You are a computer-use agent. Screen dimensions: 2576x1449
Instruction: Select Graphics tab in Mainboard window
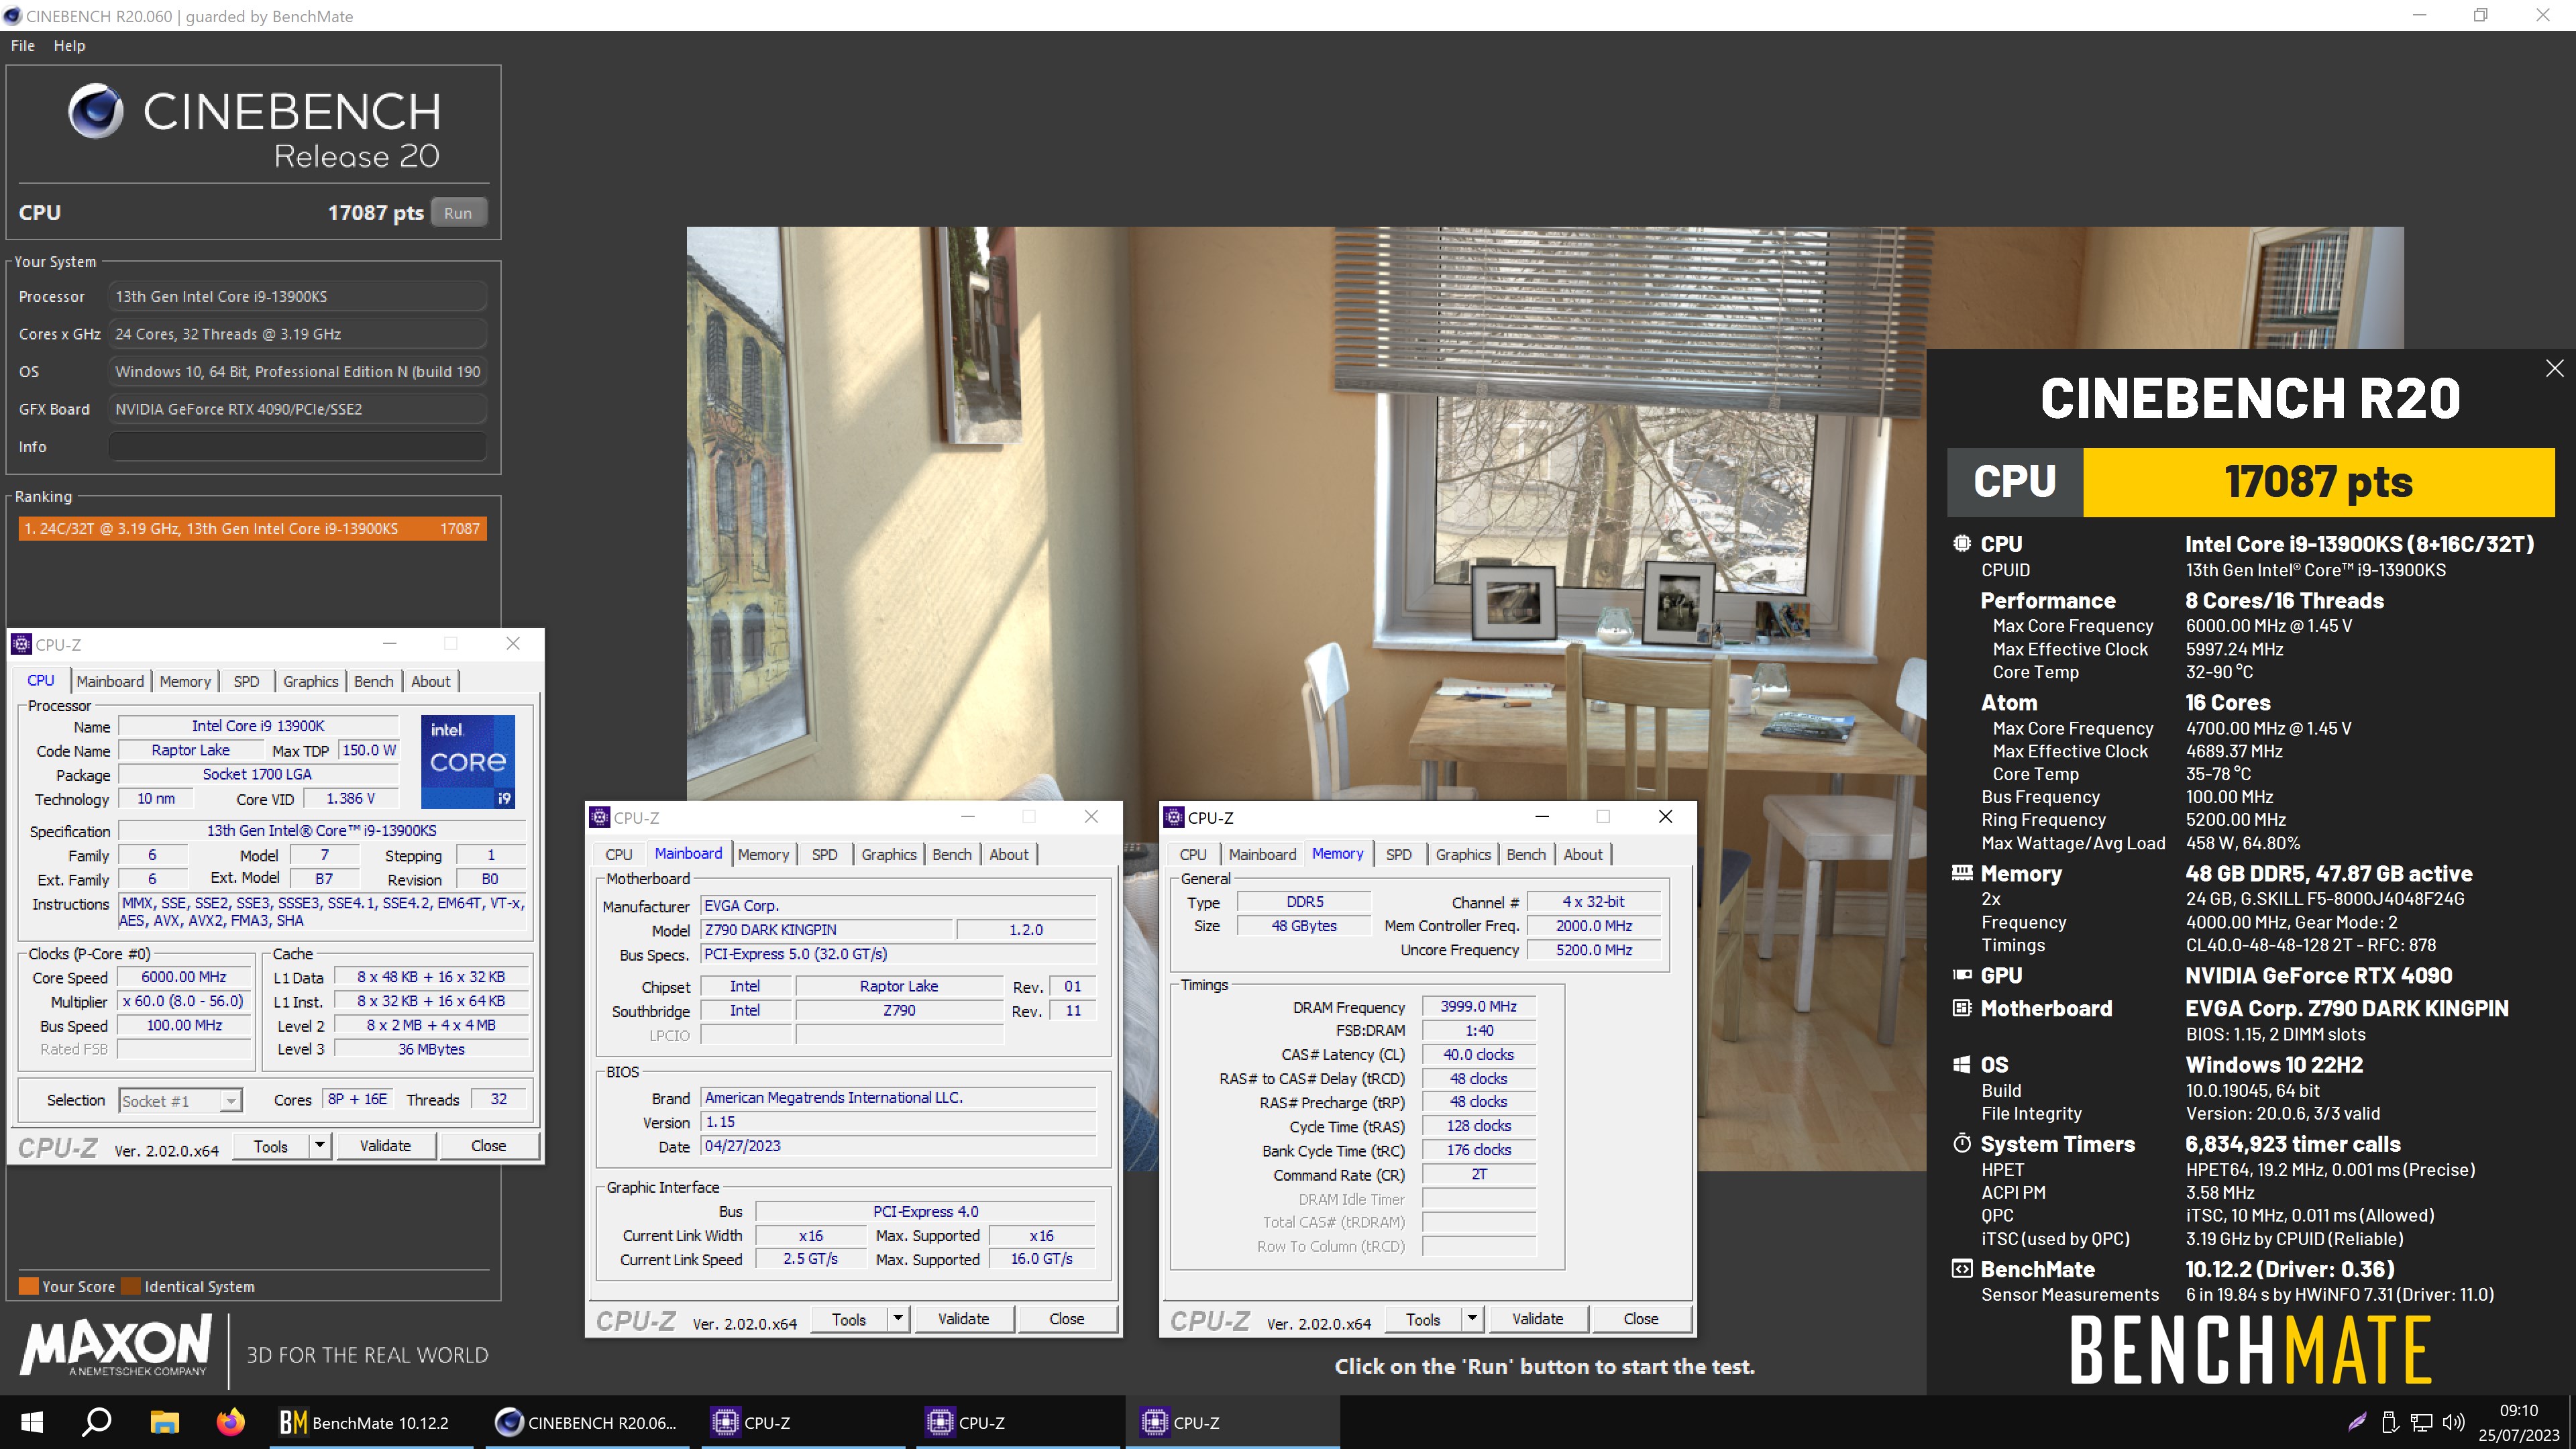point(889,854)
